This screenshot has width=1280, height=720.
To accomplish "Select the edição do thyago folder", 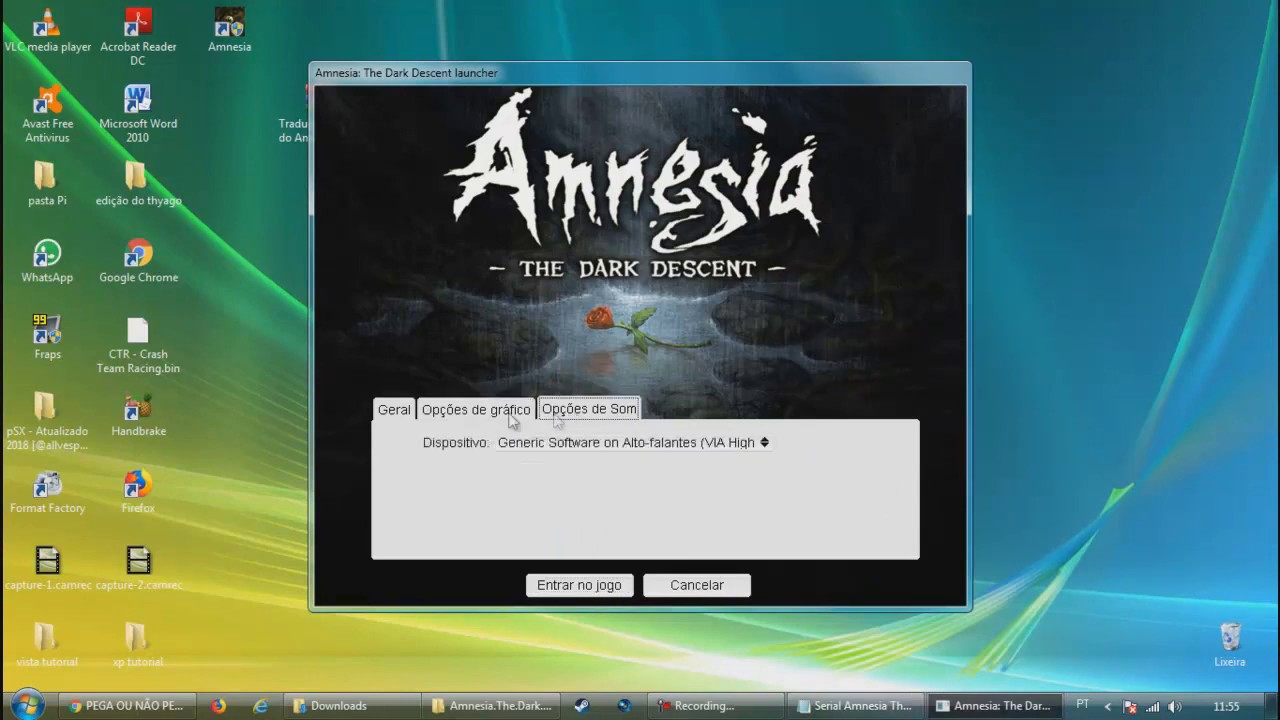I will click(x=138, y=183).
